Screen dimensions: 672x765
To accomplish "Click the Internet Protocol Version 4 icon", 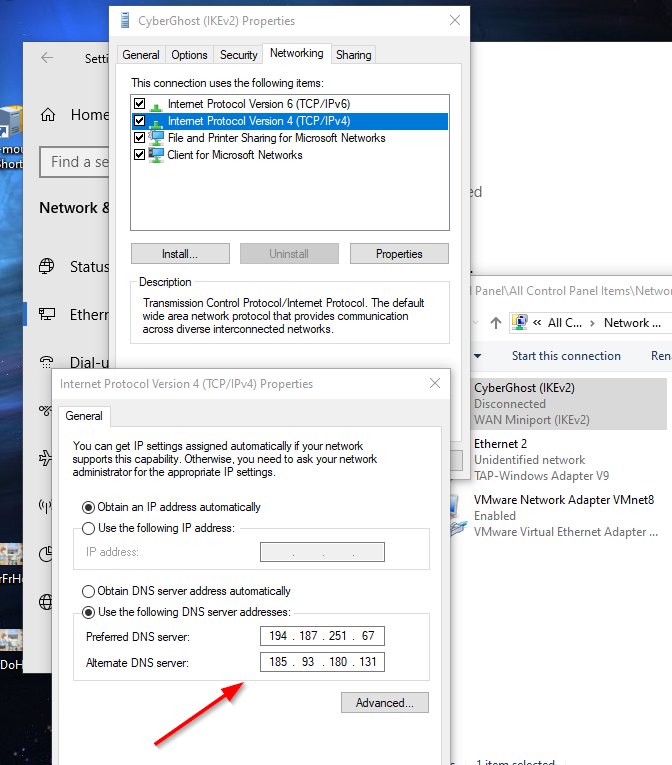I will 156,122.
